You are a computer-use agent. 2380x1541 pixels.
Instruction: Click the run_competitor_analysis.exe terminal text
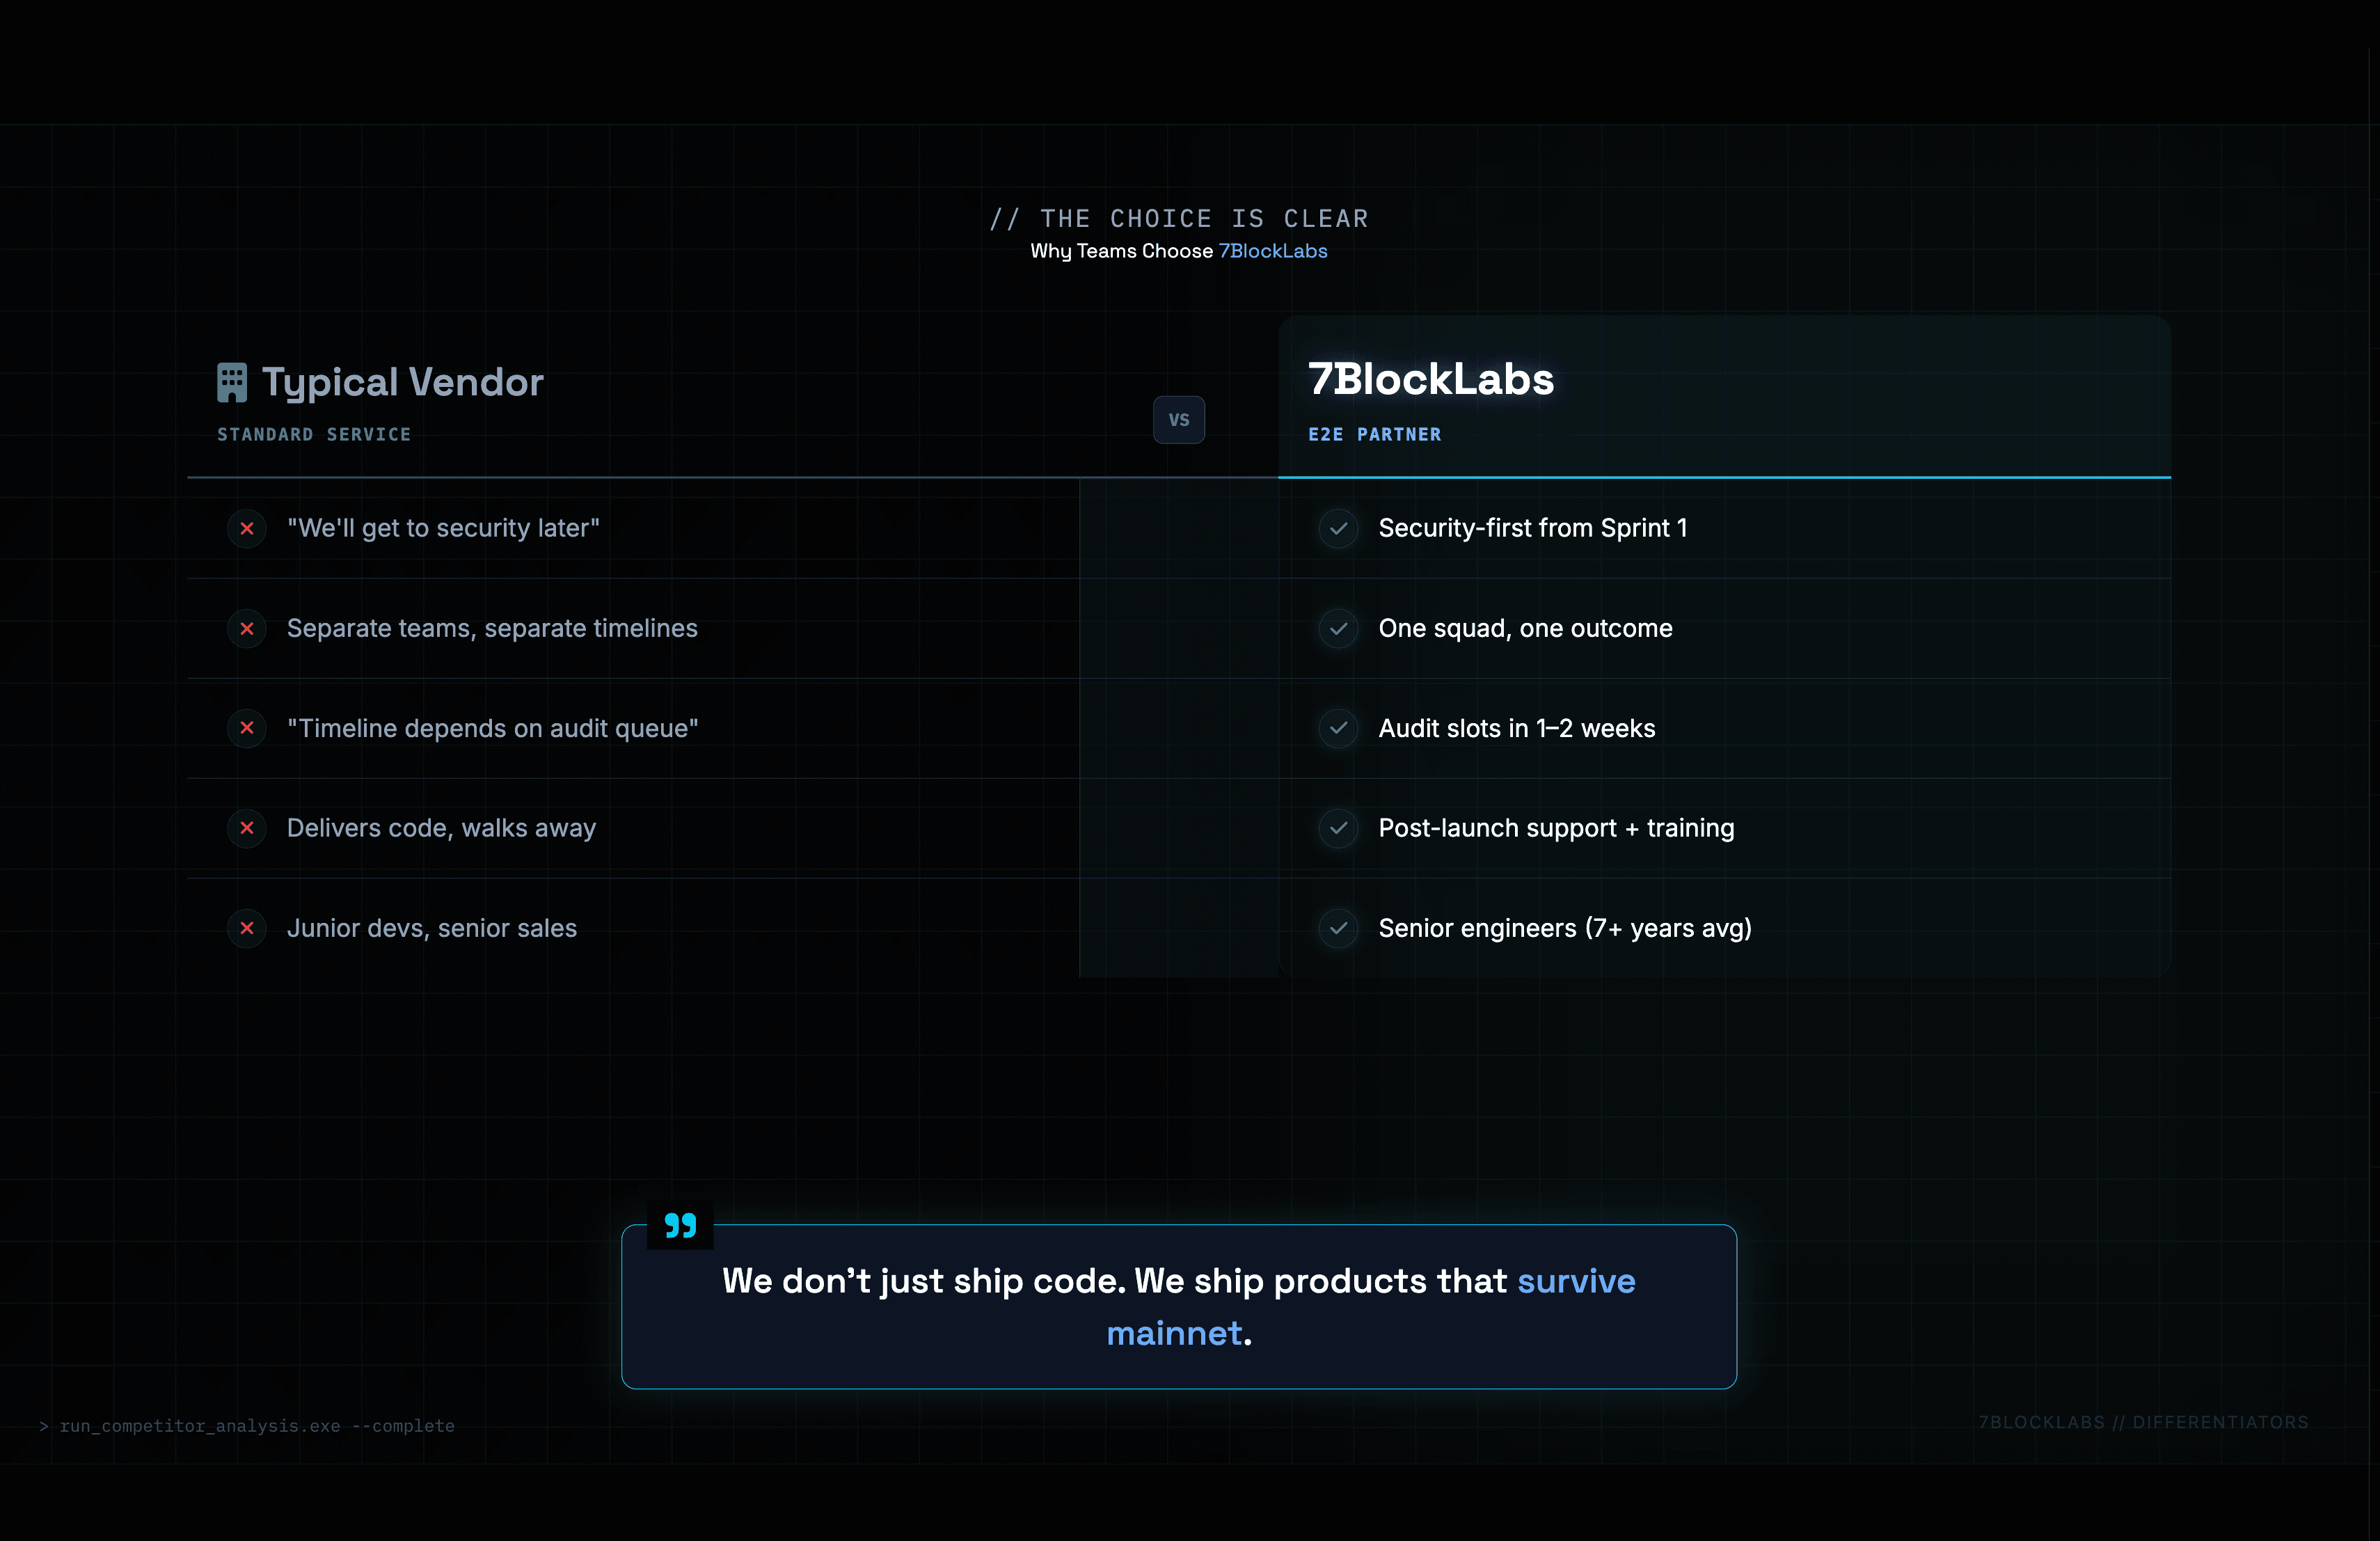click(256, 1425)
